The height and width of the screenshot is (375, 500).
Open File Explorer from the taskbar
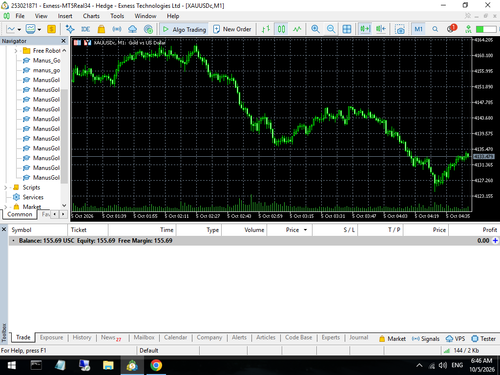point(108,365)
